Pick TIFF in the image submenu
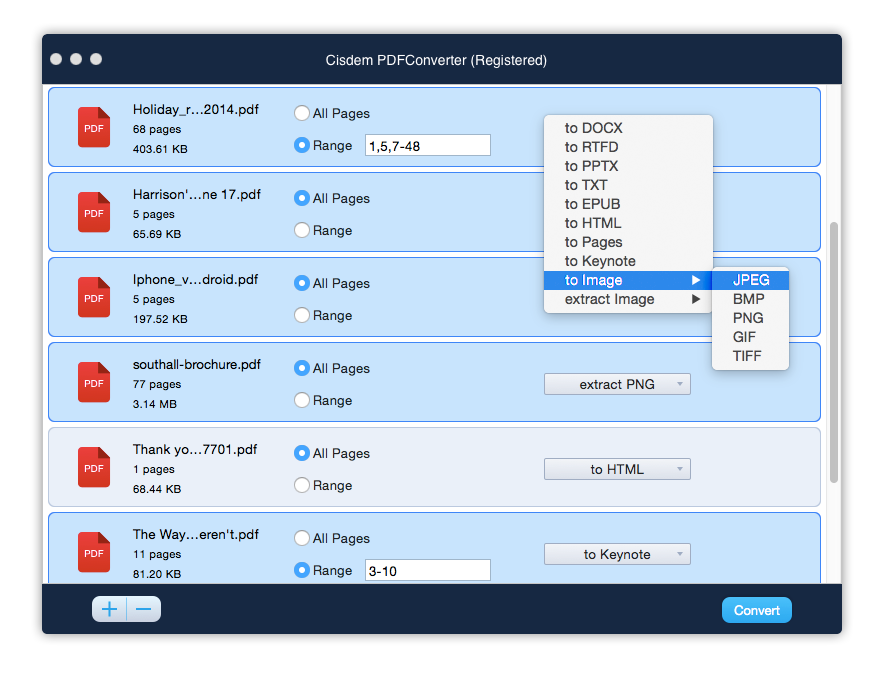The height and width of the screenshot is (684, 884). coord(750,356)
